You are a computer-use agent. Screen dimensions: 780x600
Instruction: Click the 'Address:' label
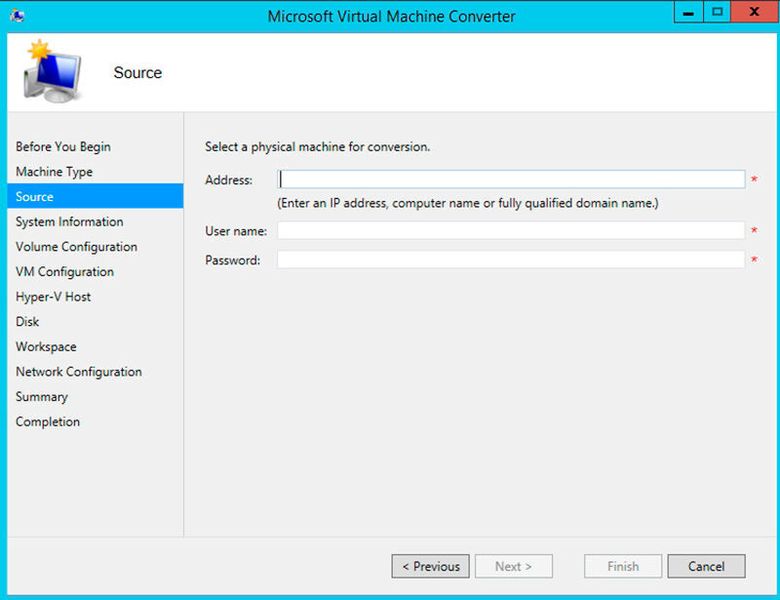229,180
